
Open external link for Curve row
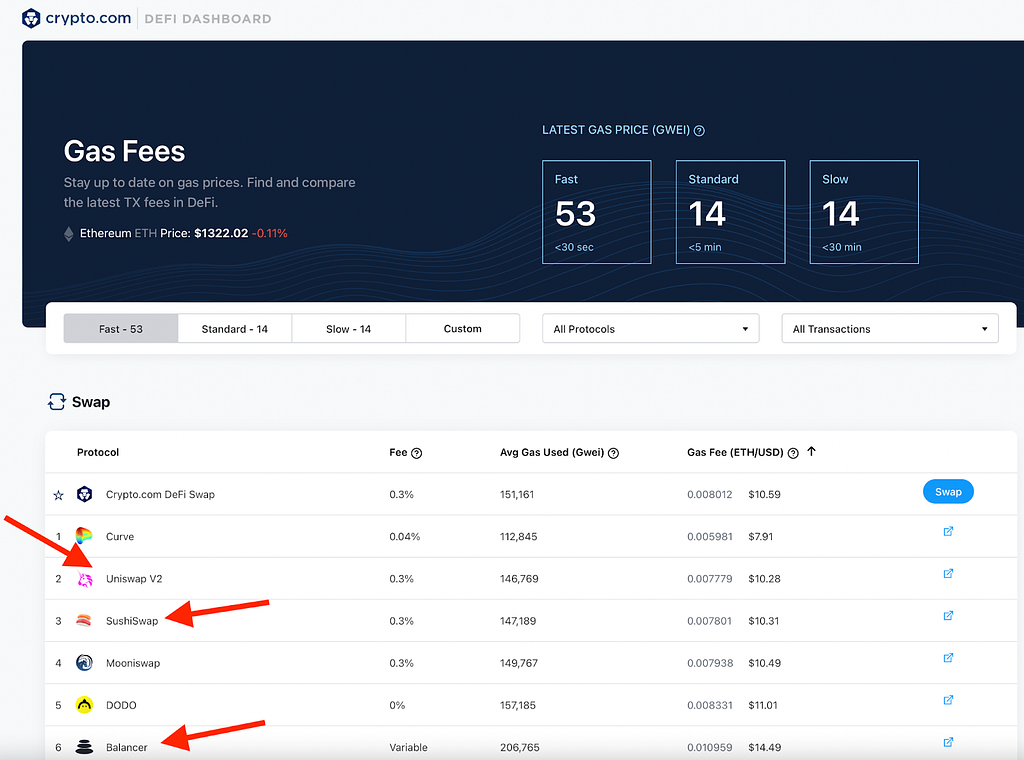(x=948, y=531)
